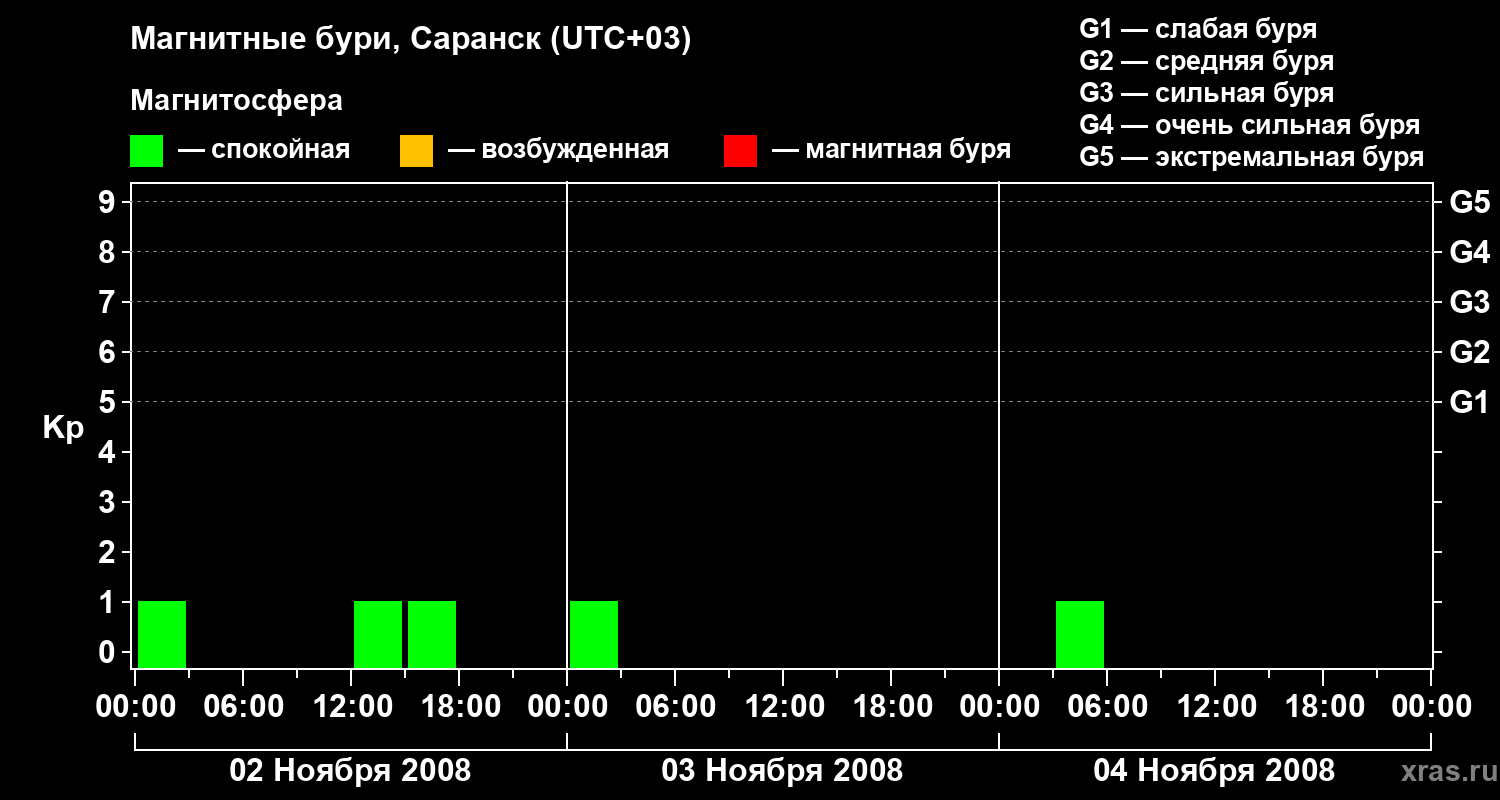Screen dimensions: 1500x800
Task: Click the G4 storm level axis label
Action: click(x=1470, y=252)
